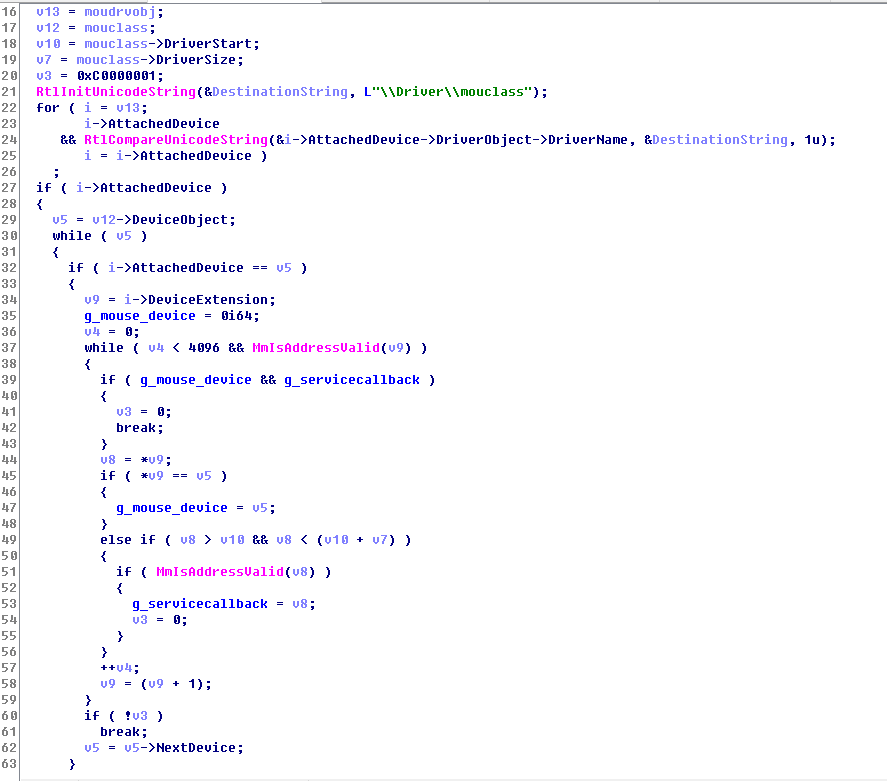The image size is (887, 781).
Task: Click the 0xC0000001 status constant
Action: click(116, 76)
